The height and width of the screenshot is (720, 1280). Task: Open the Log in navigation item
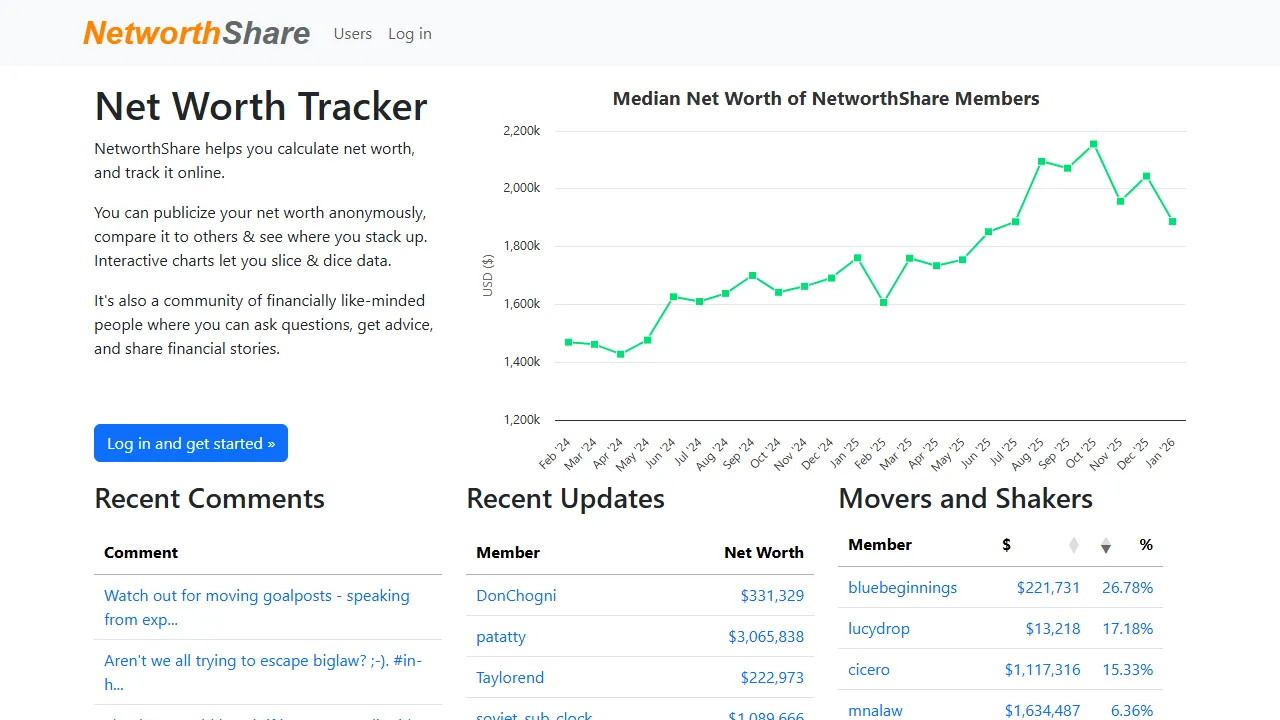tap(409, 33)
